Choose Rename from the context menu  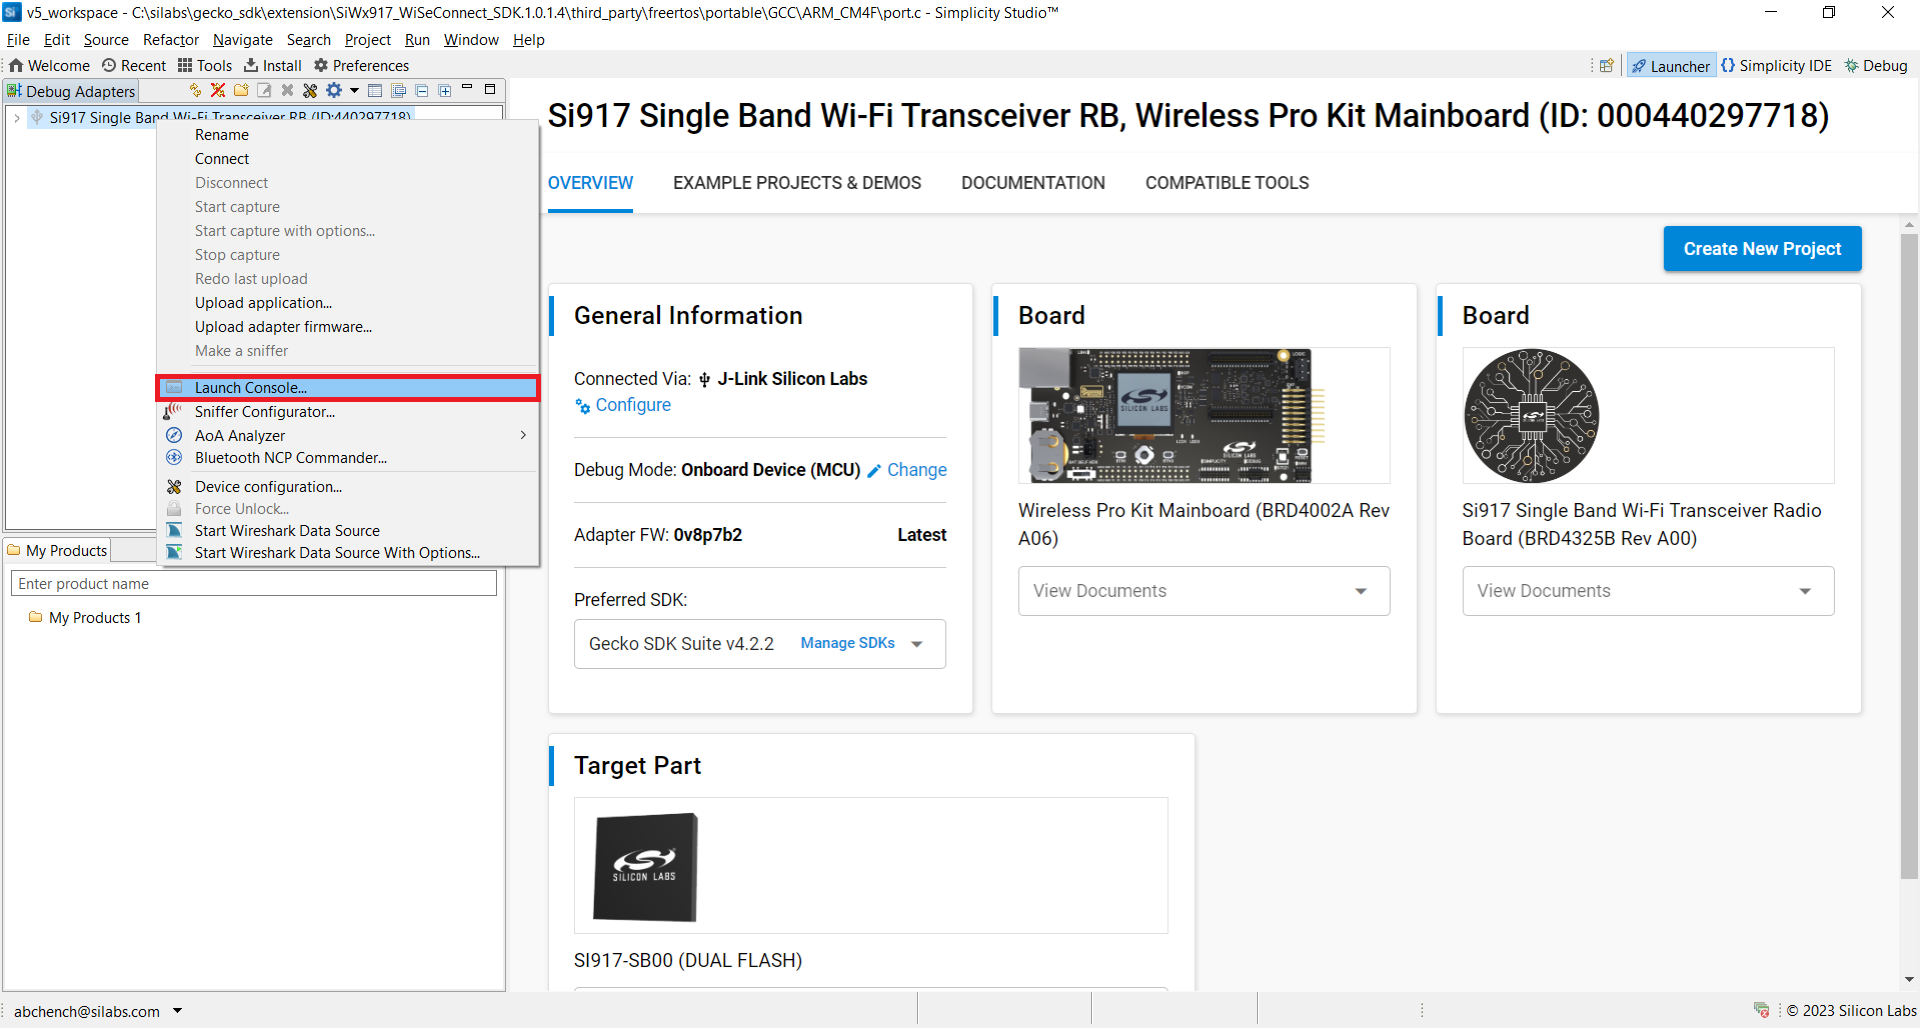coord(222,135)
